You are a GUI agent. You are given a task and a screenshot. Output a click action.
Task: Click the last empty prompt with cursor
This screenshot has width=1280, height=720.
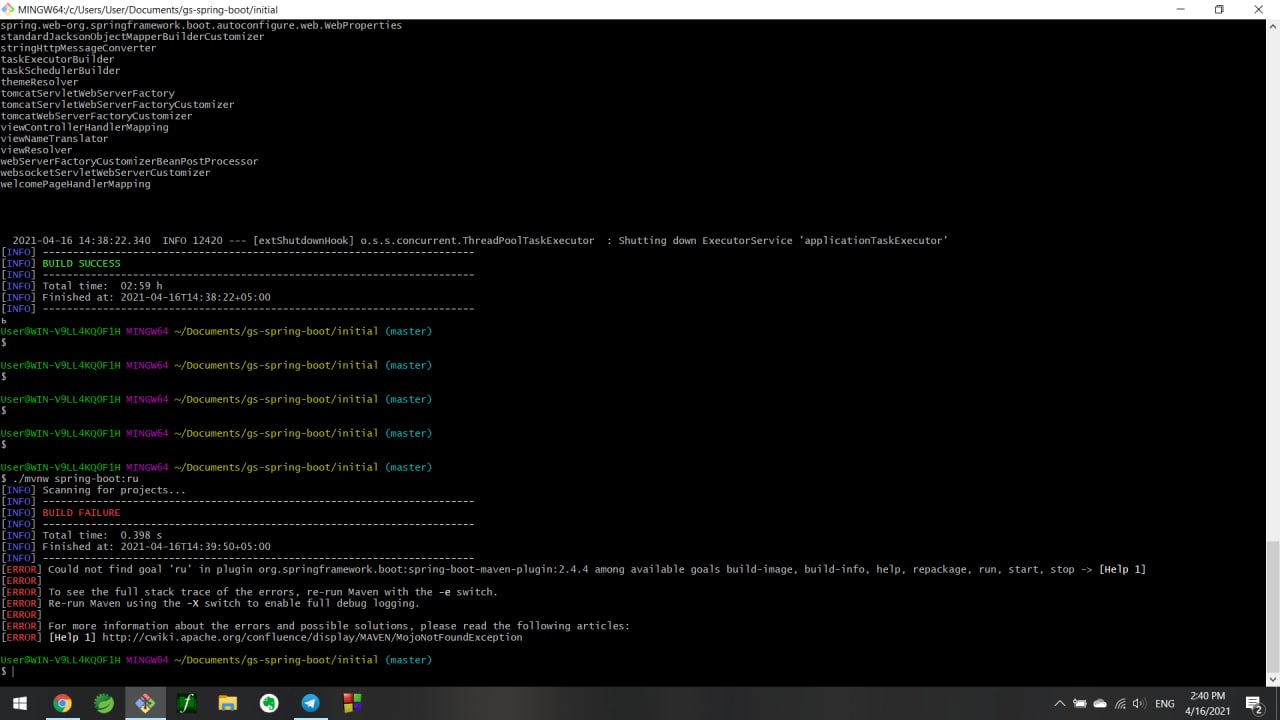[x=7, y=671]
